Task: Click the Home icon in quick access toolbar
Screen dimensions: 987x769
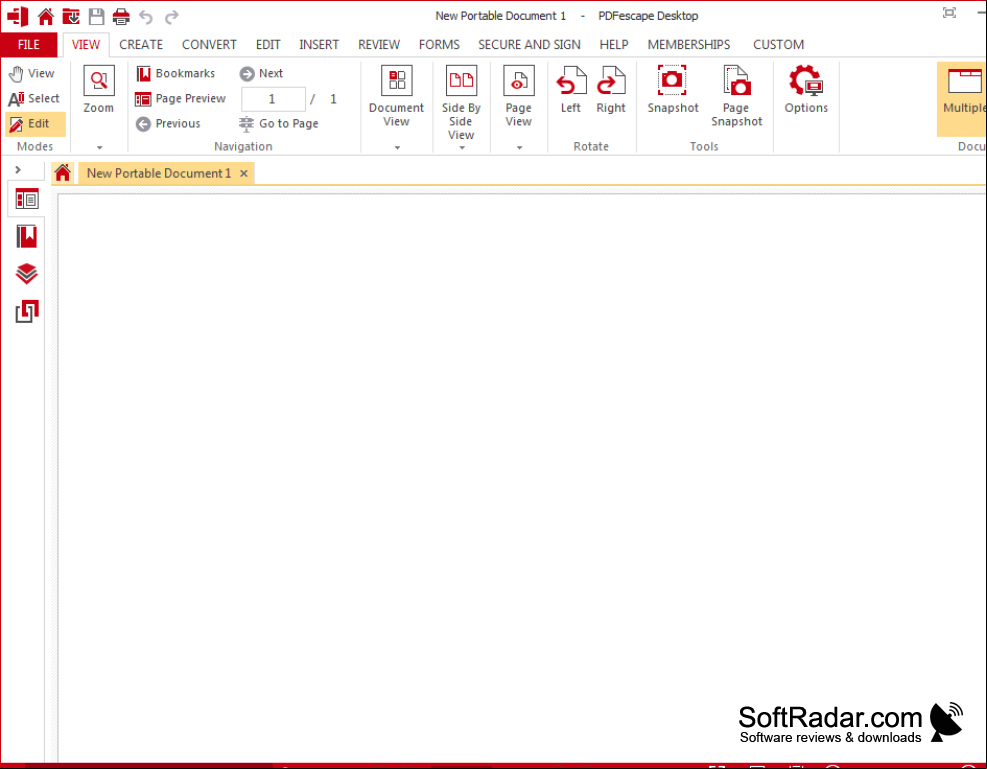Action: coord(45,16)
